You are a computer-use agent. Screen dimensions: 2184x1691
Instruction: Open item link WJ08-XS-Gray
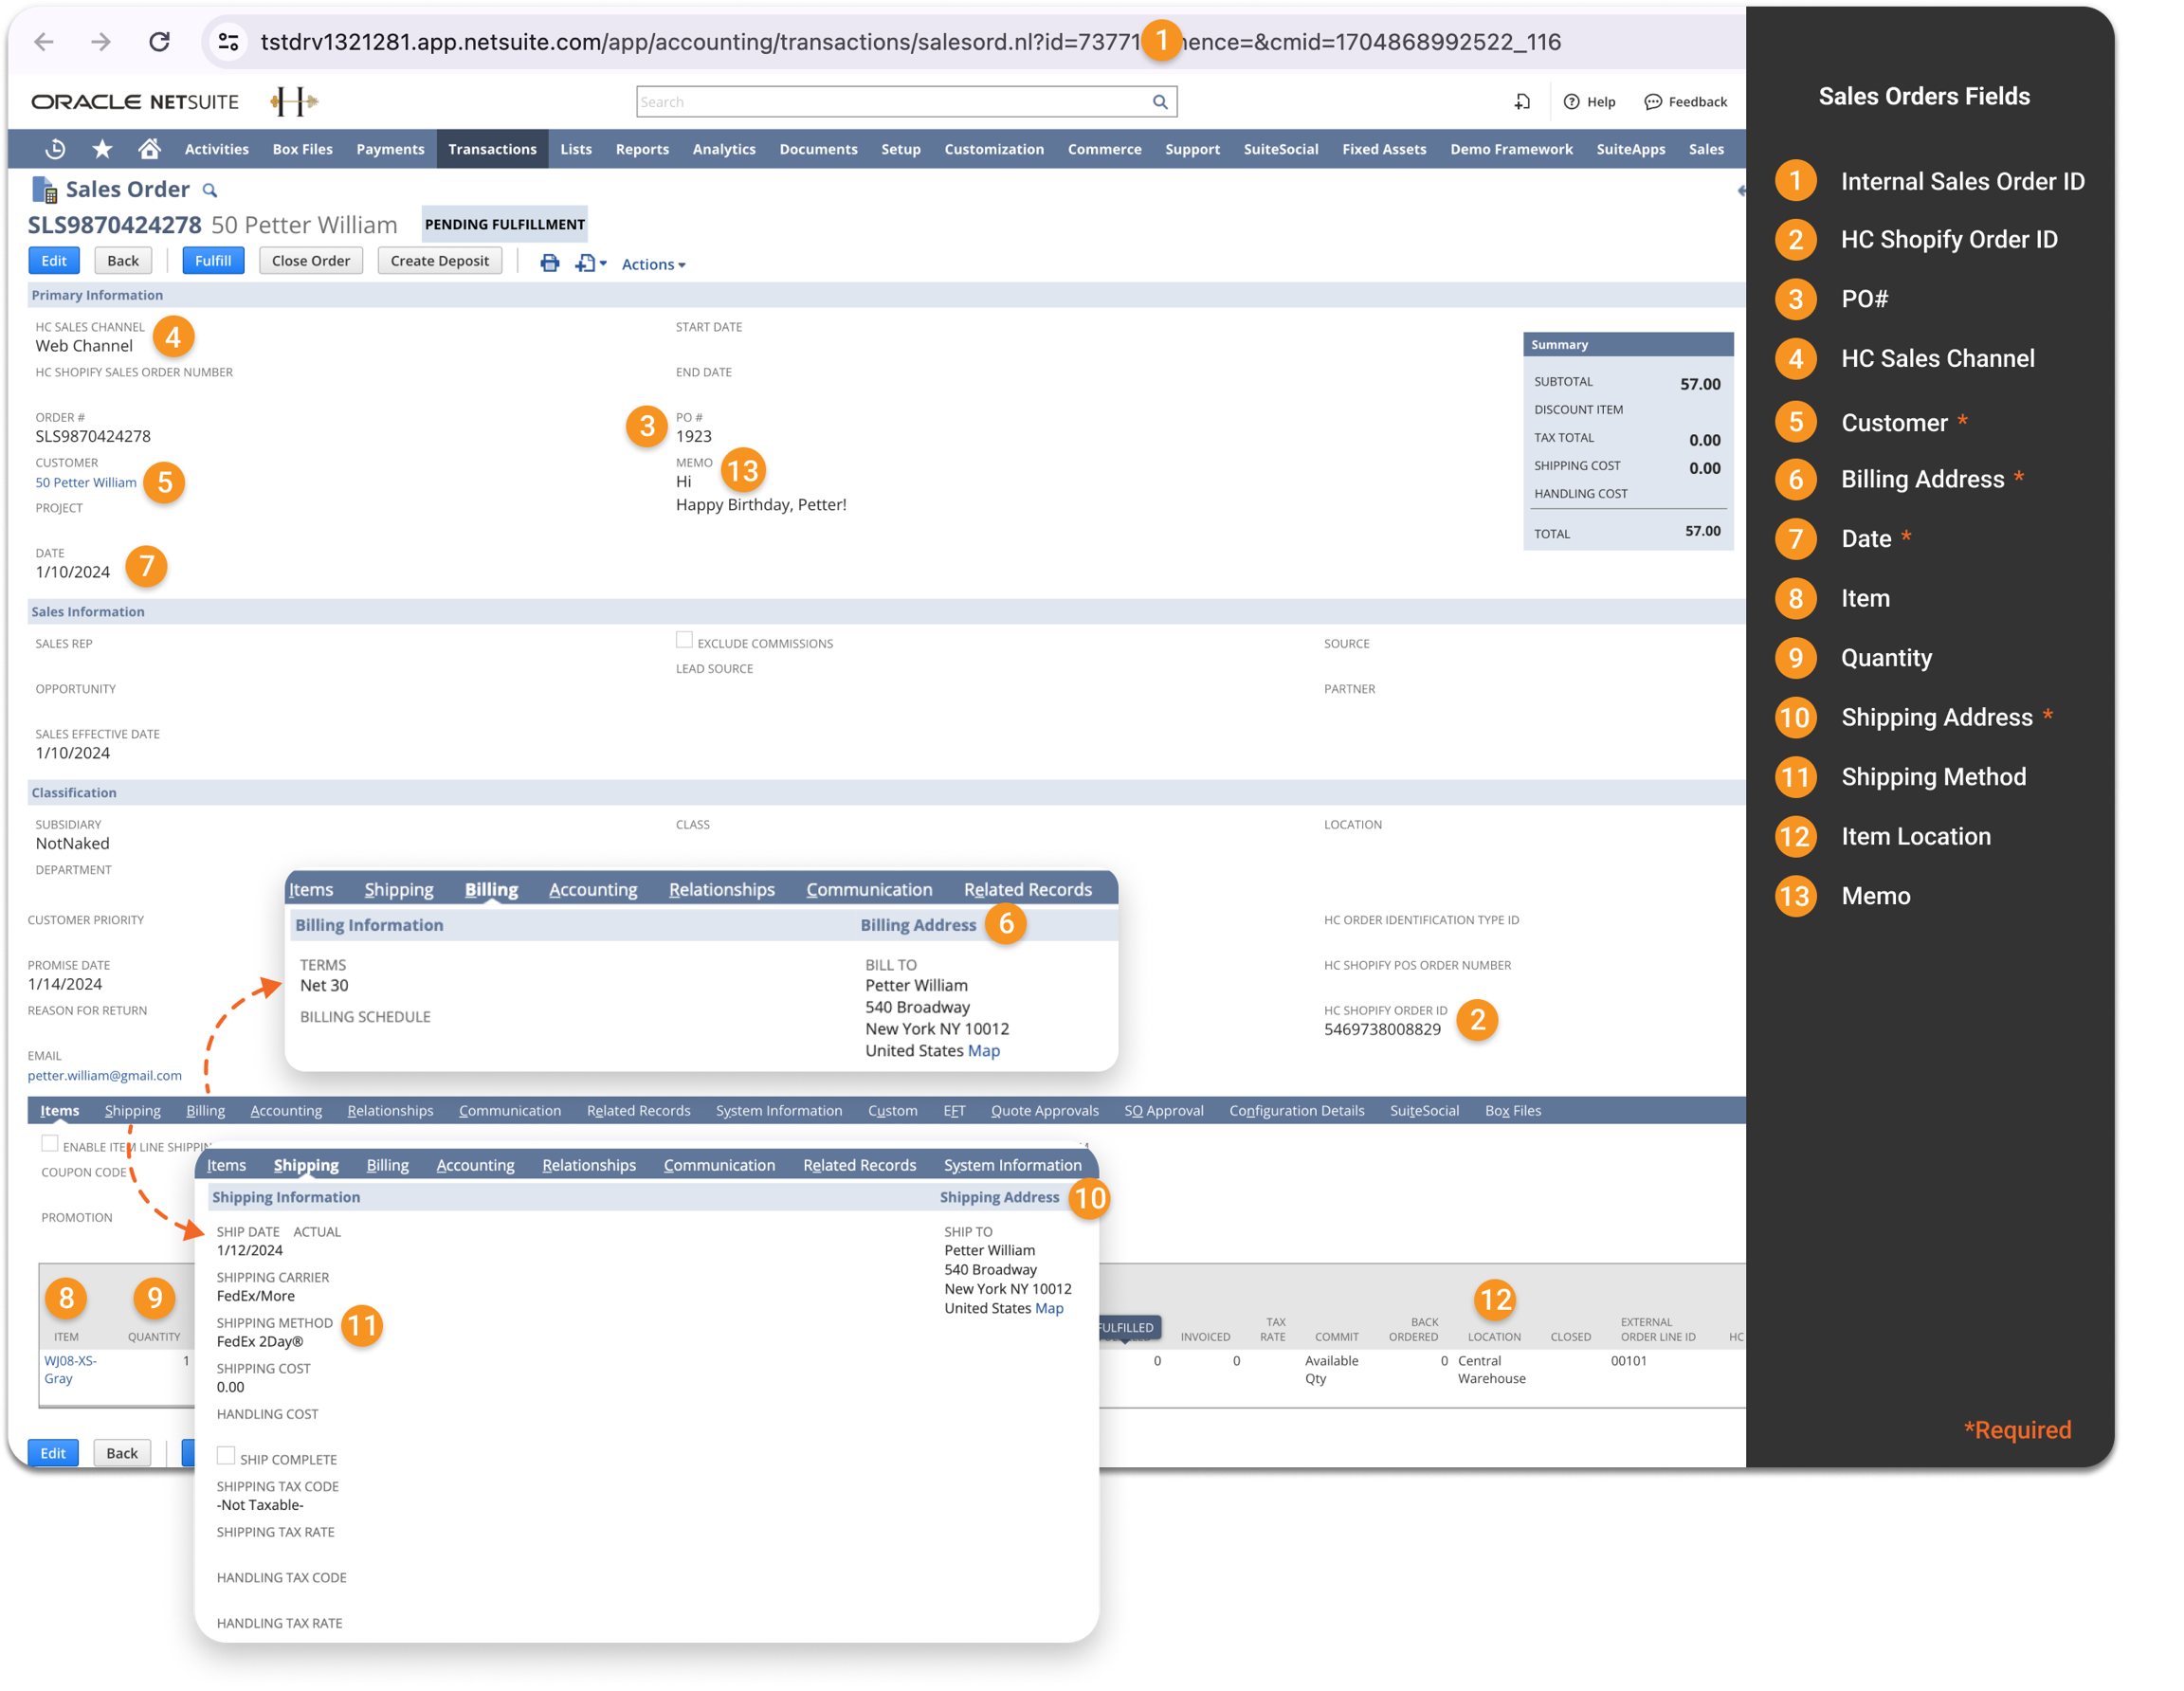pyautogui.click(x=70, y=1369)
